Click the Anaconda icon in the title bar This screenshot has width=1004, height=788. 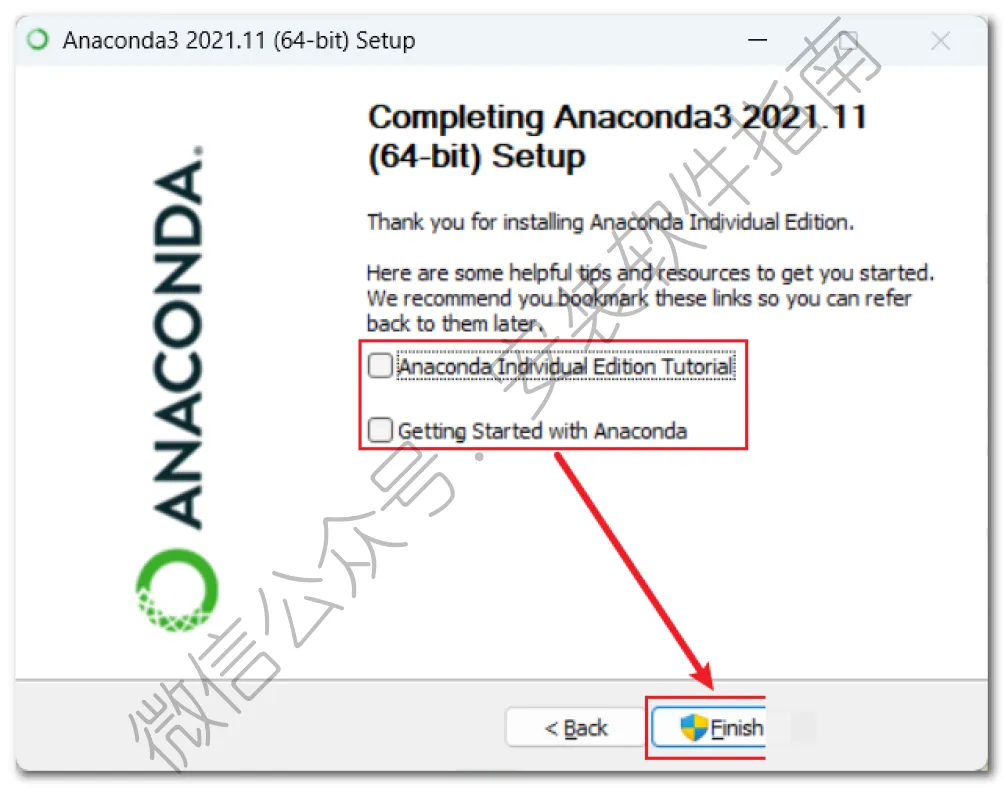coord(38,40)
